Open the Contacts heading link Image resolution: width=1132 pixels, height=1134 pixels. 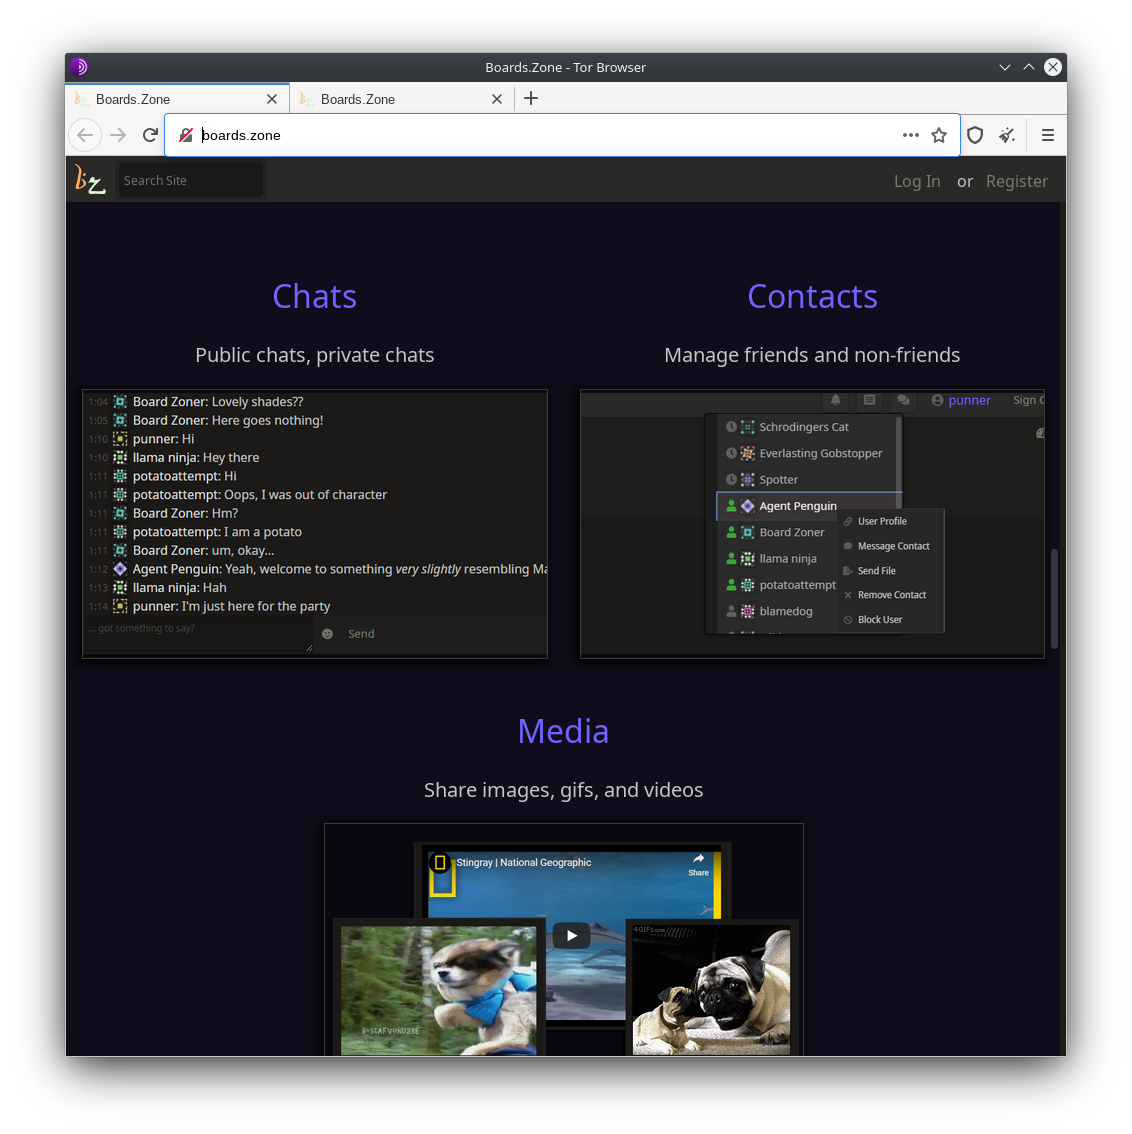(812, 297)
